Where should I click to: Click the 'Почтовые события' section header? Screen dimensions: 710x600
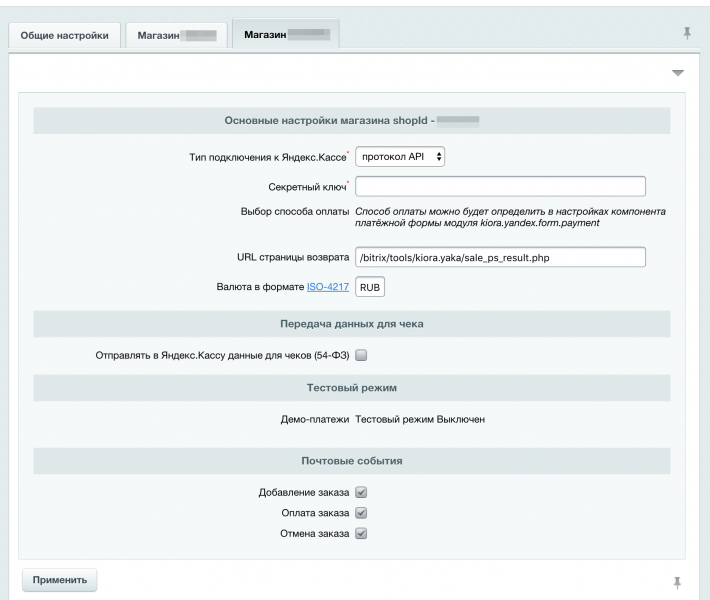click(x=352, y=461)
